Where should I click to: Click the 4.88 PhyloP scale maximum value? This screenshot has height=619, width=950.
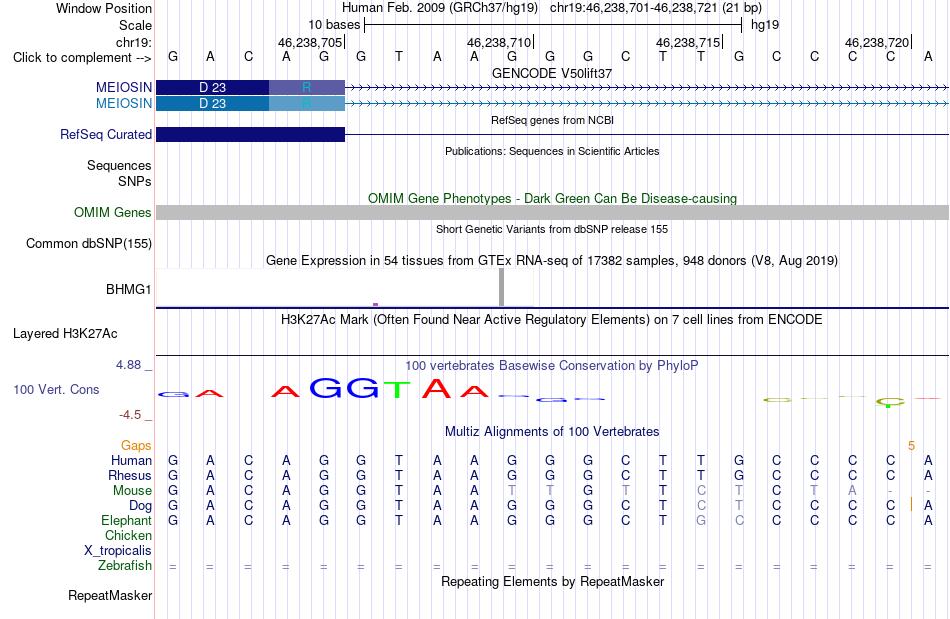click(128, 365)
